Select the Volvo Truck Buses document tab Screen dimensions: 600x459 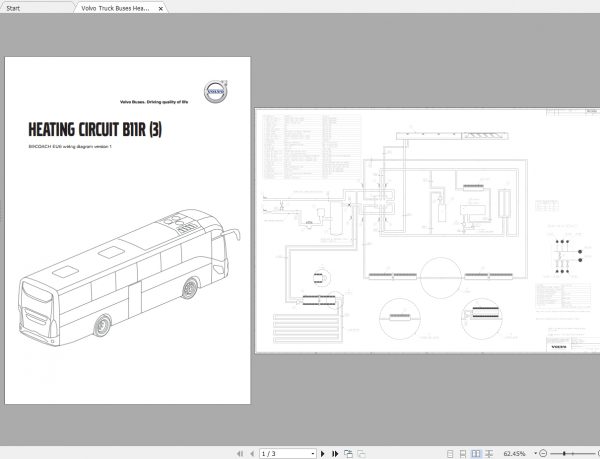(115, 6)
